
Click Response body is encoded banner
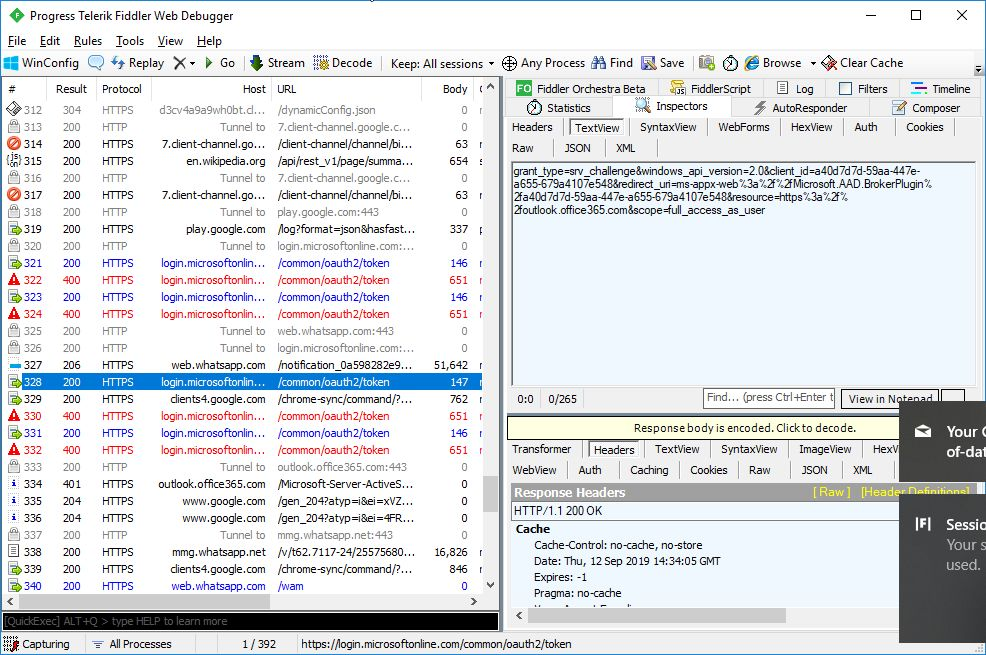(703, 428)
